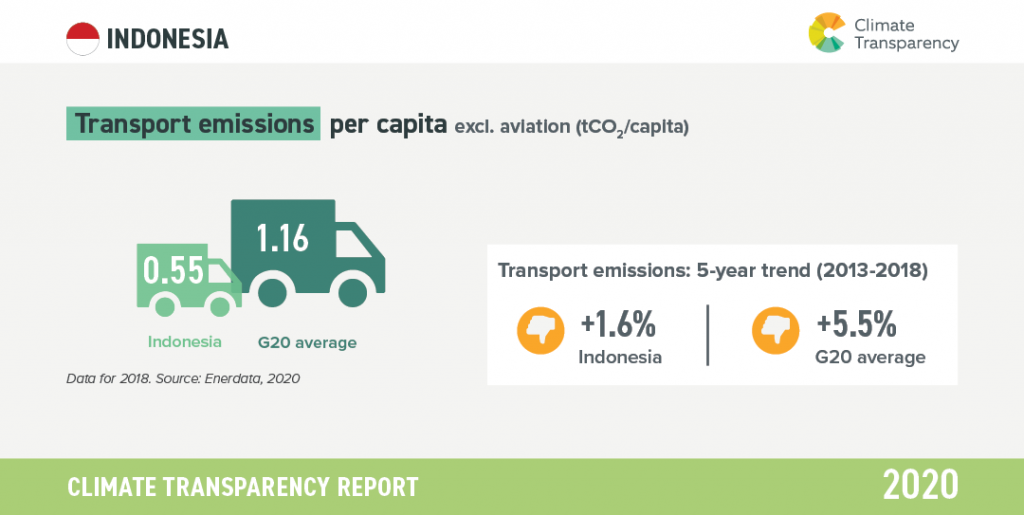Click 'CLIMATE TRANSPARENCY REPORT' footer text
The image size is (1024, 515).
pyautogui.click(x=242, y=487)
